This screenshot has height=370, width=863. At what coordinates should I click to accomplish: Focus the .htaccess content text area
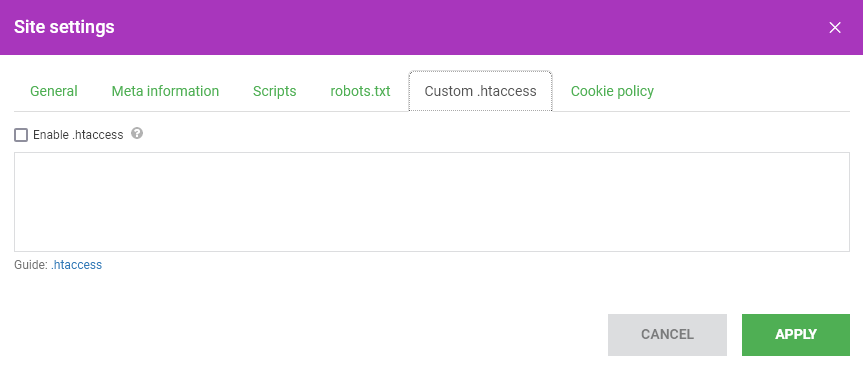[432, 202]
